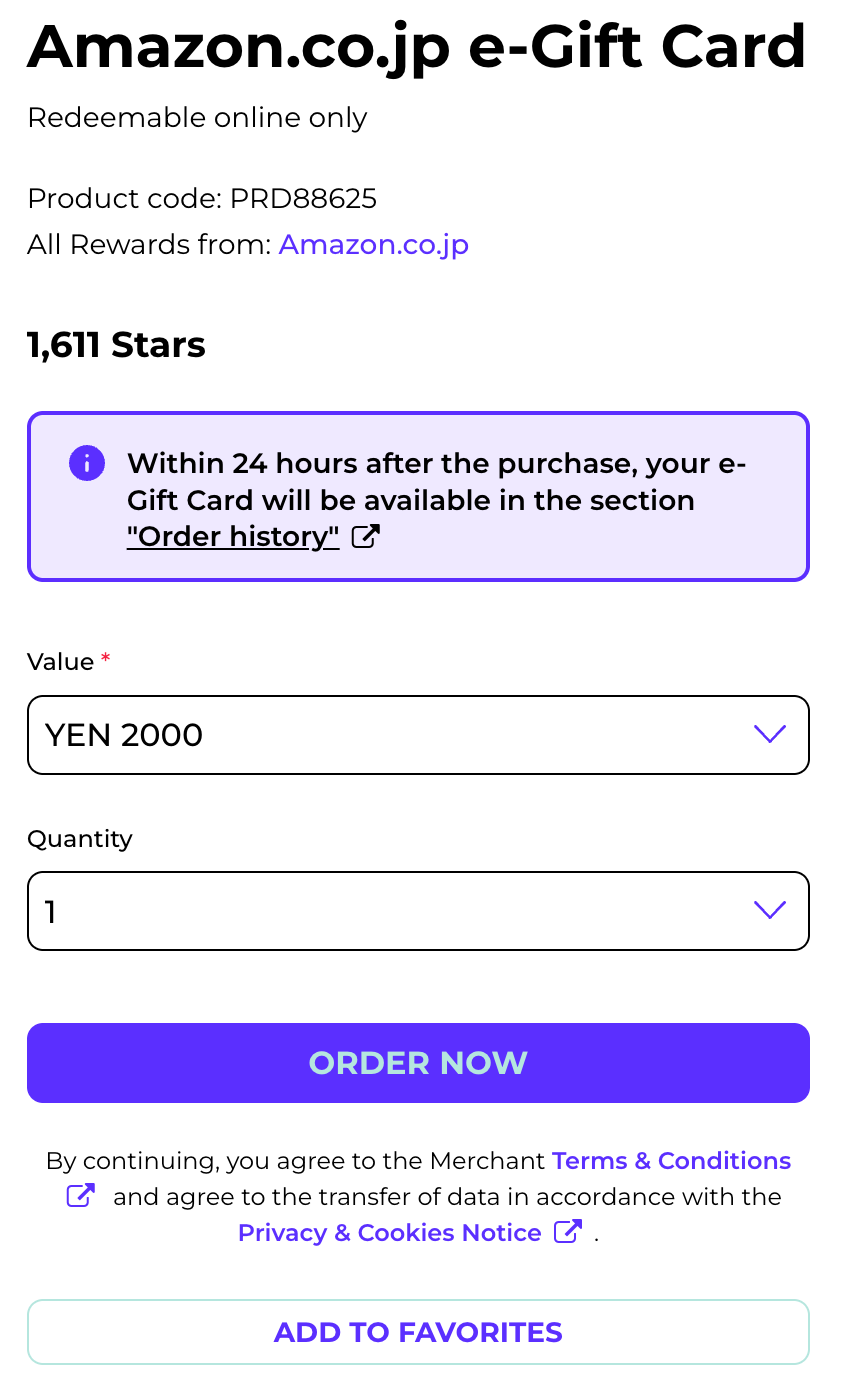Click the Redeemable online only subtitle
This screenshot has width=848, height=1384.
pos(197,118)
